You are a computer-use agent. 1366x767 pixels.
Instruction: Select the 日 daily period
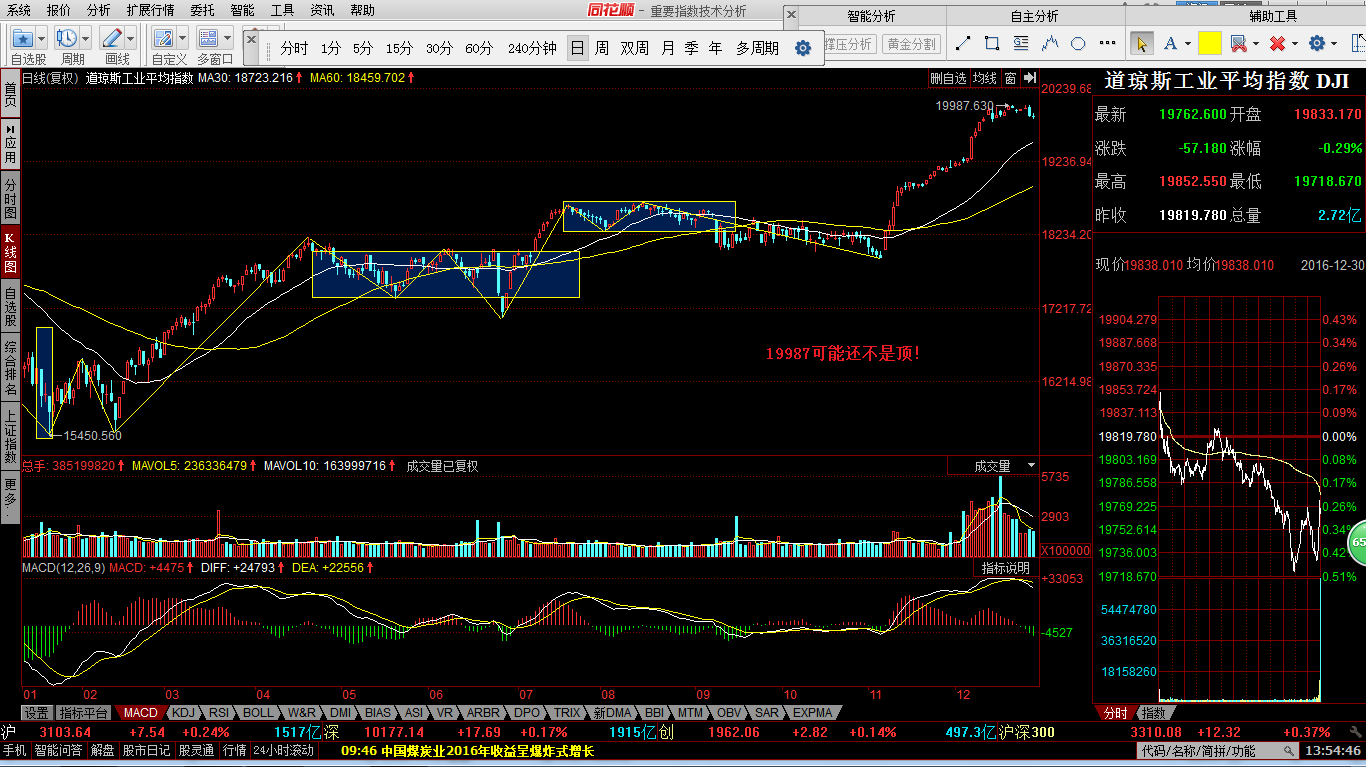577,48
